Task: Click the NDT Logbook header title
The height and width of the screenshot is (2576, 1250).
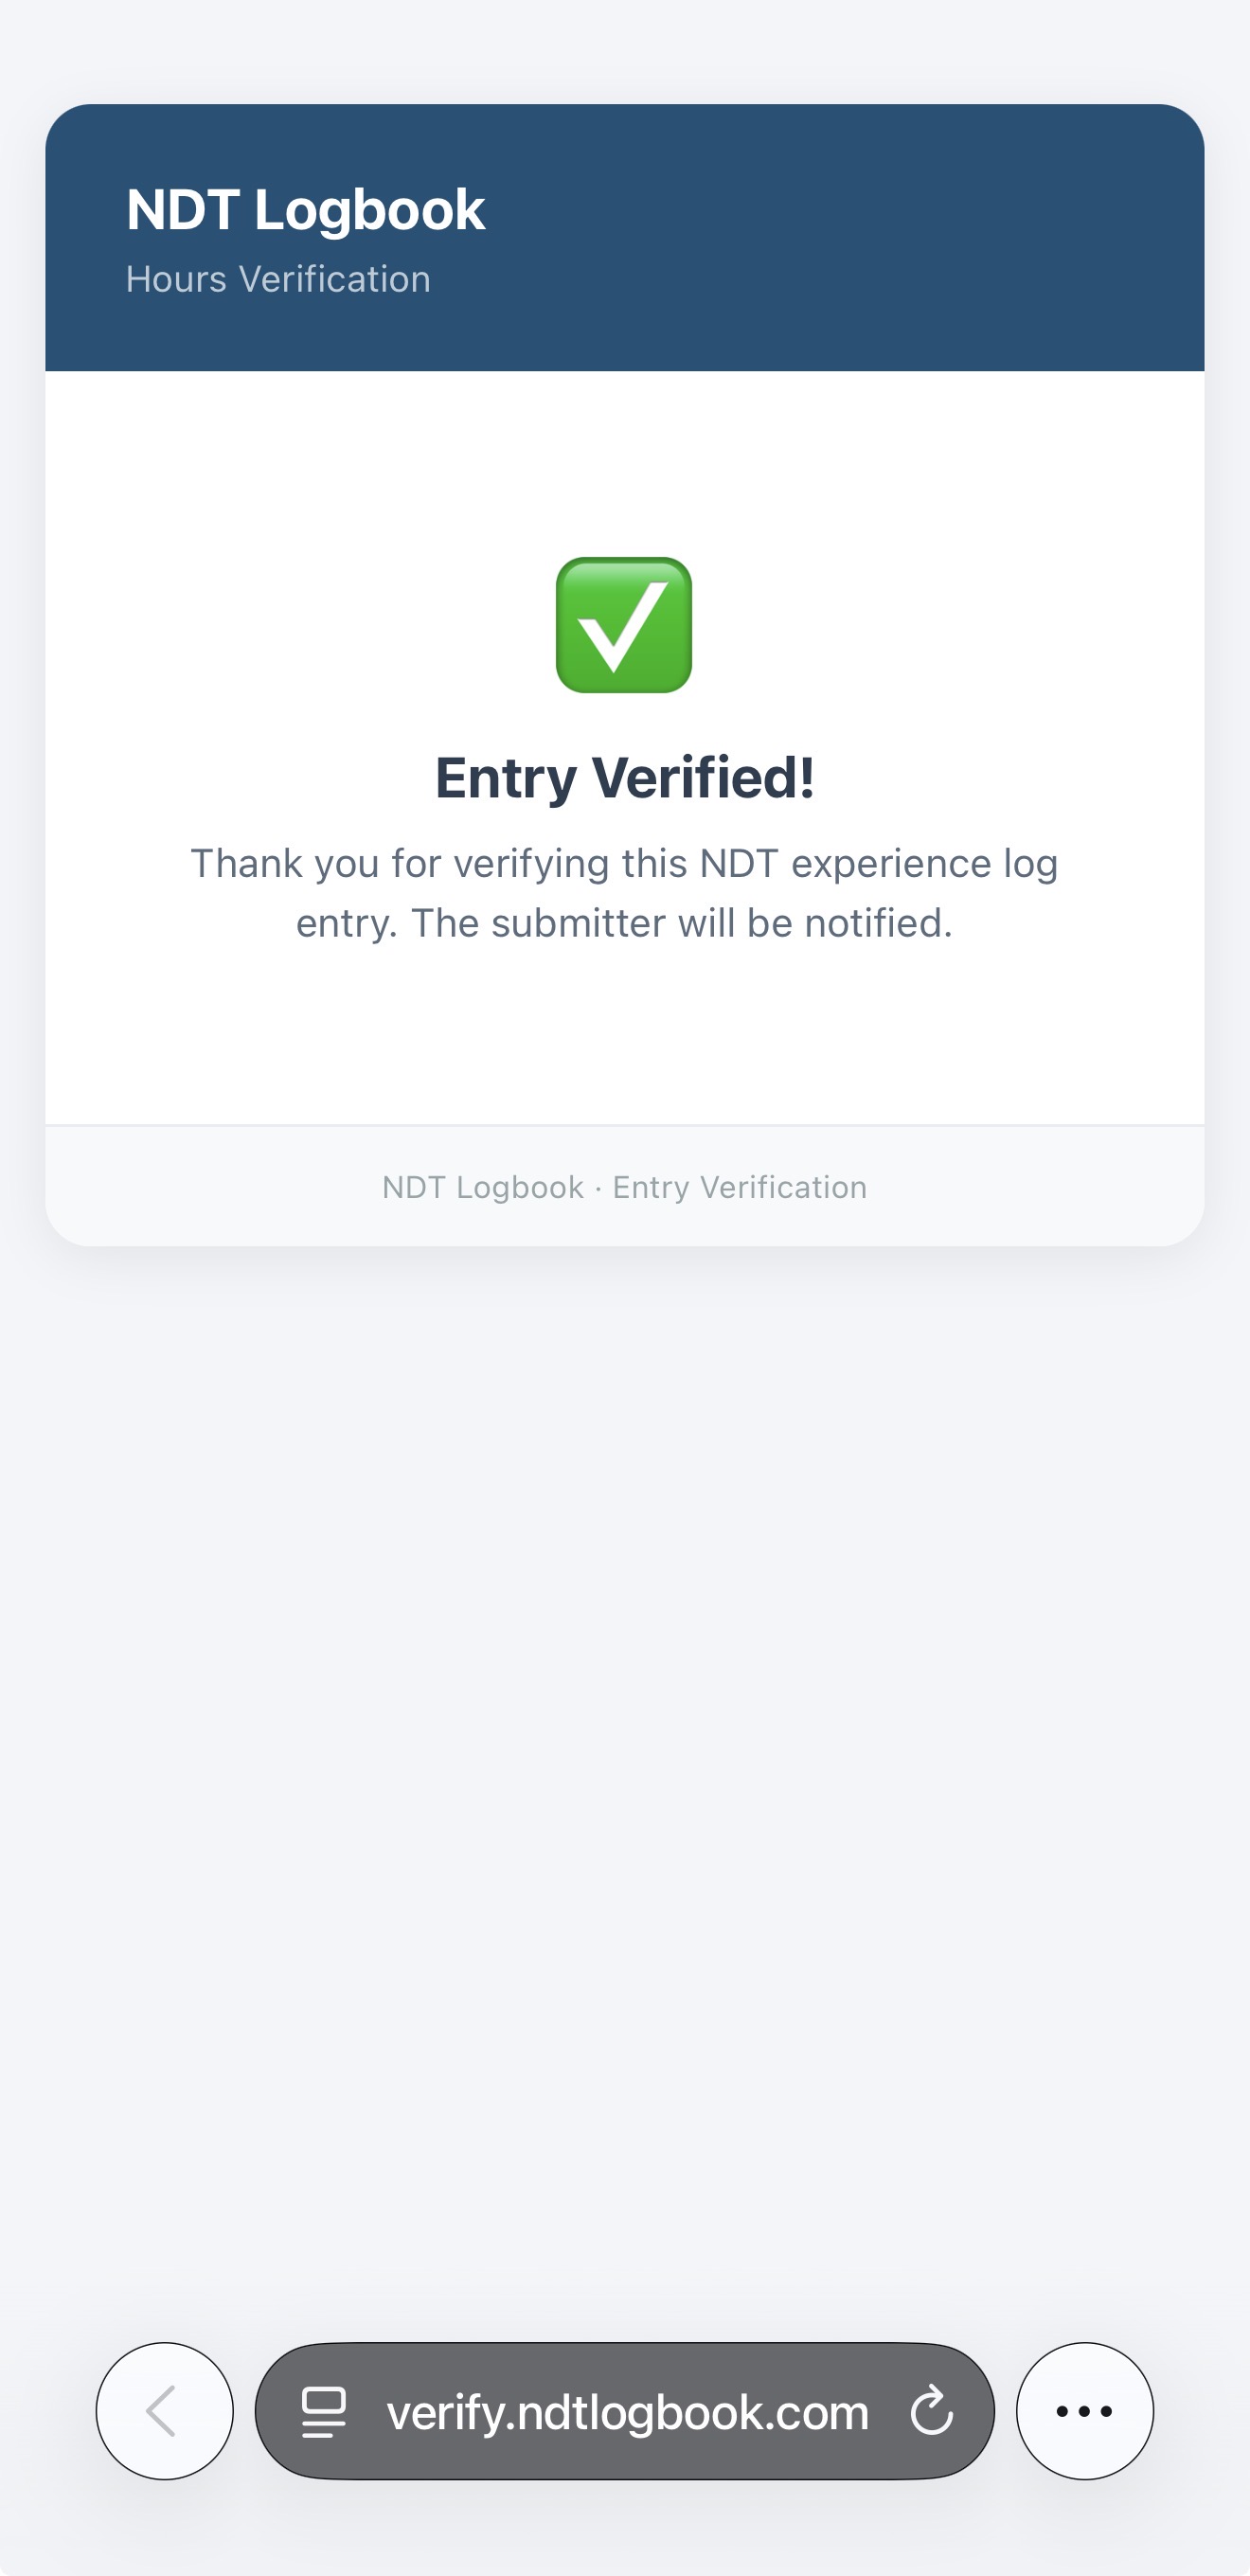Action: pyautogui.click(x=305, y=209)
